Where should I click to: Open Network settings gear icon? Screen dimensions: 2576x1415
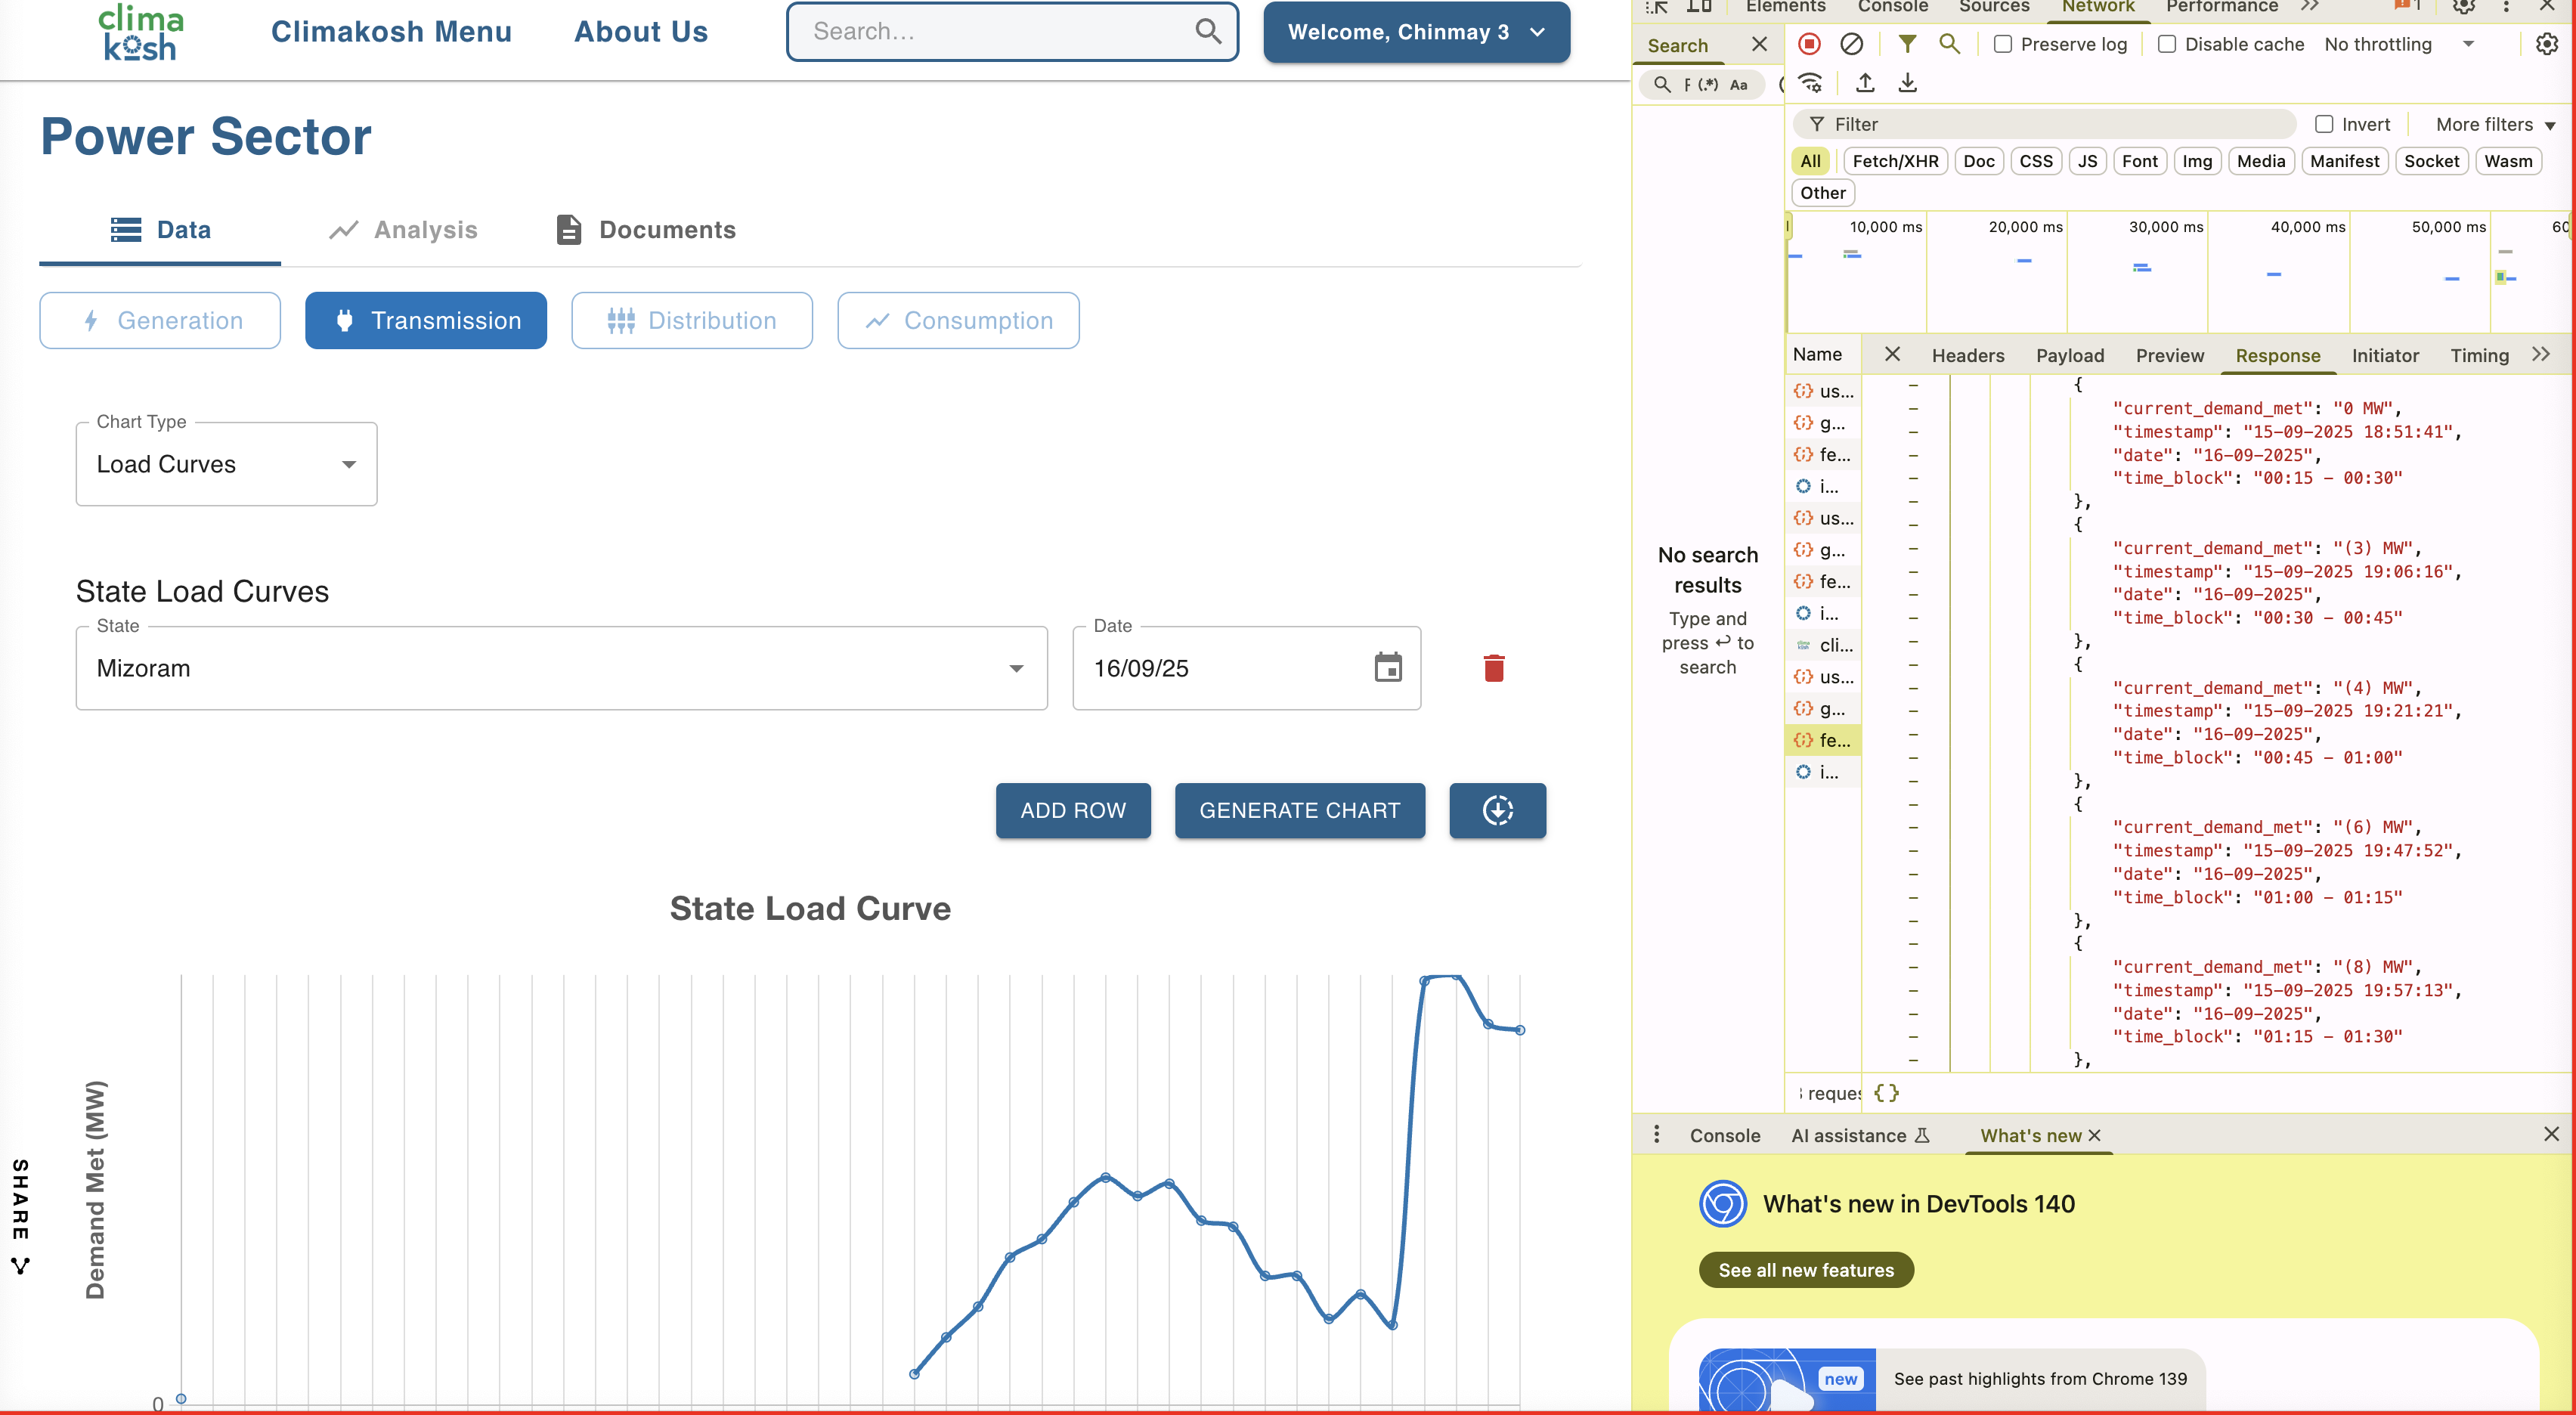[x=2546, y=44]
